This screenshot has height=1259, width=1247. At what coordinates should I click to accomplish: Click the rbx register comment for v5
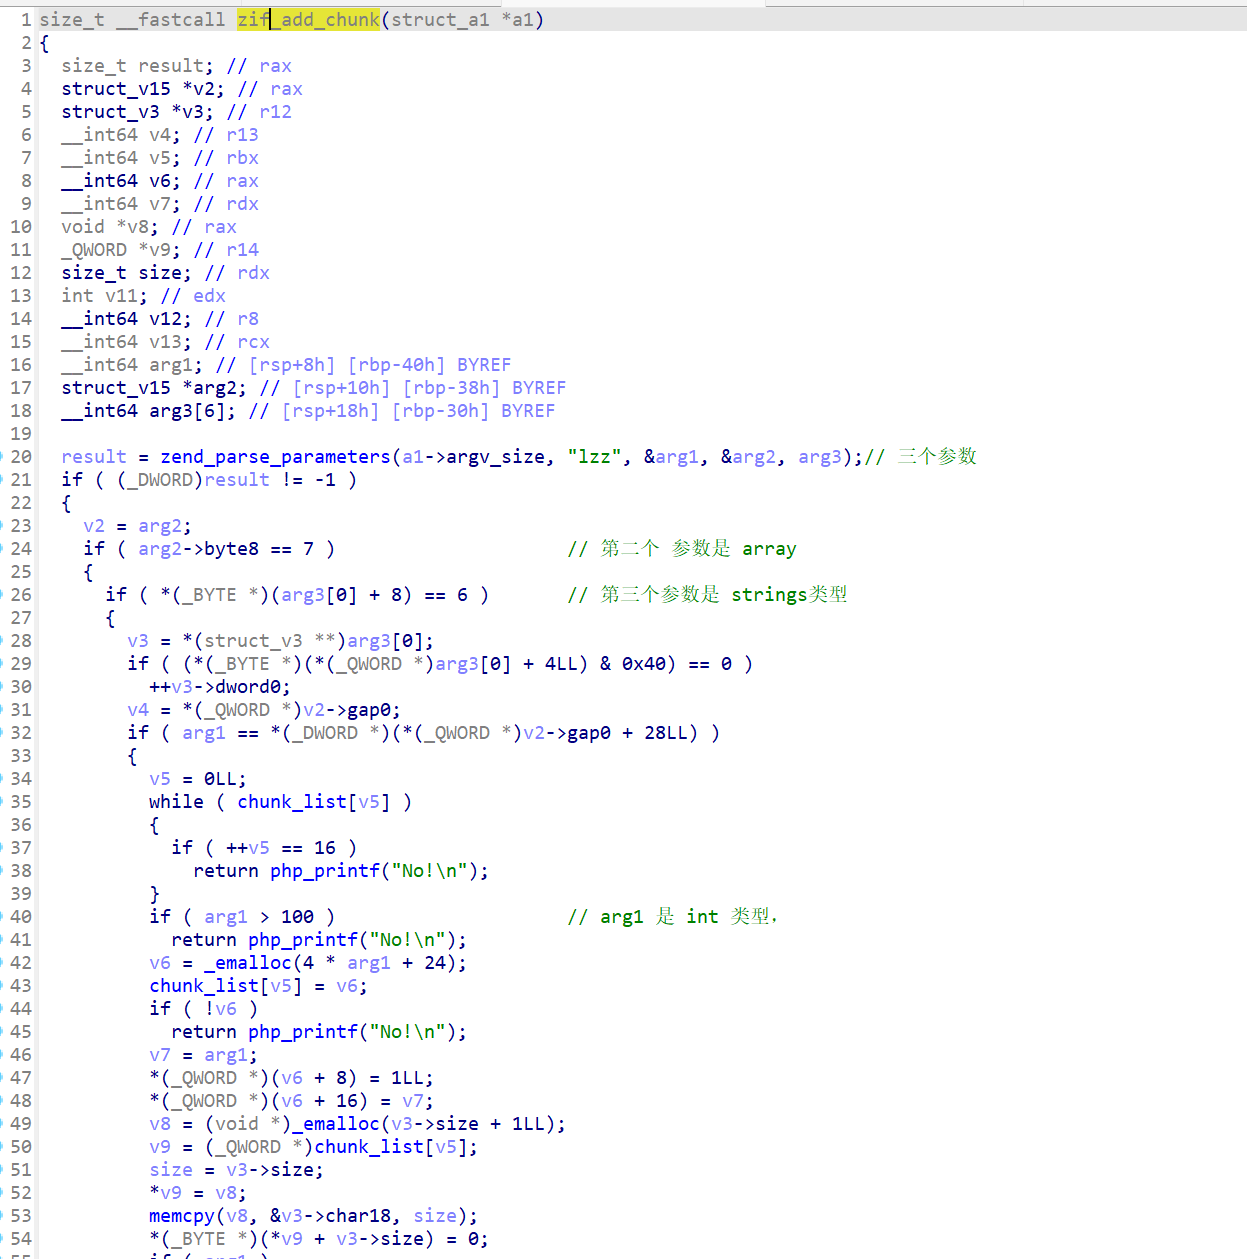coord(242,157)
